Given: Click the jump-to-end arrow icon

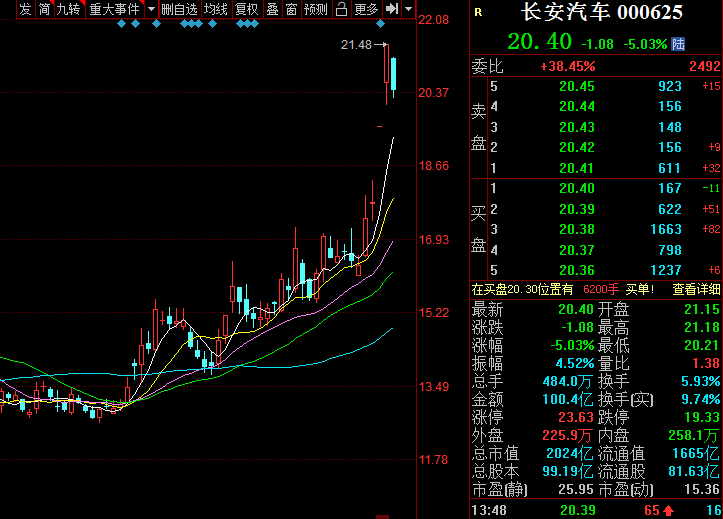Looking at the screenshot, I should (392, 9).
